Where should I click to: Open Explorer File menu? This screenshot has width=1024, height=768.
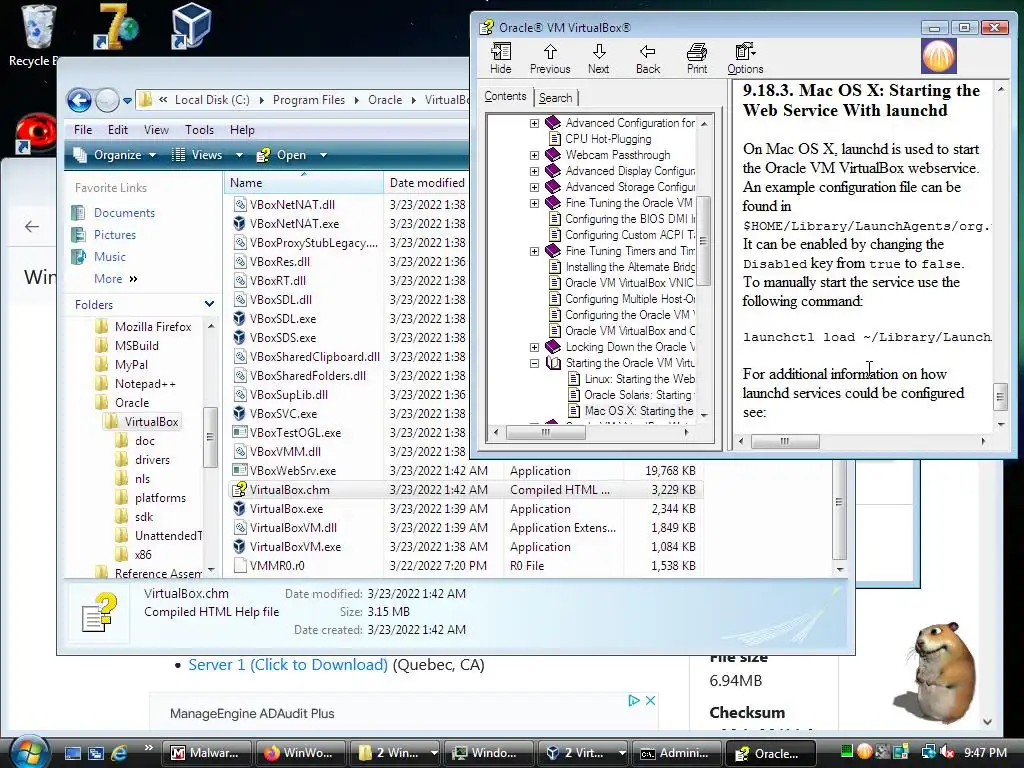tap(83, 130)
